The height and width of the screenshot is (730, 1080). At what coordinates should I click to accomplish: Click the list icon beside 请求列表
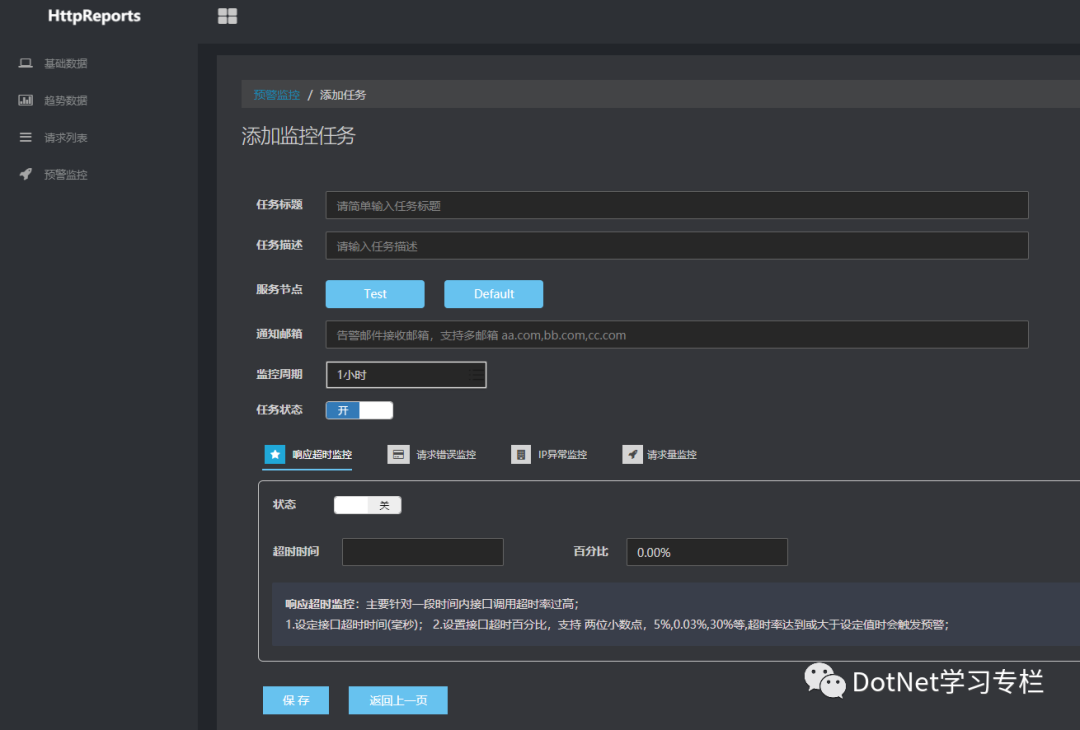pos(25,137)
